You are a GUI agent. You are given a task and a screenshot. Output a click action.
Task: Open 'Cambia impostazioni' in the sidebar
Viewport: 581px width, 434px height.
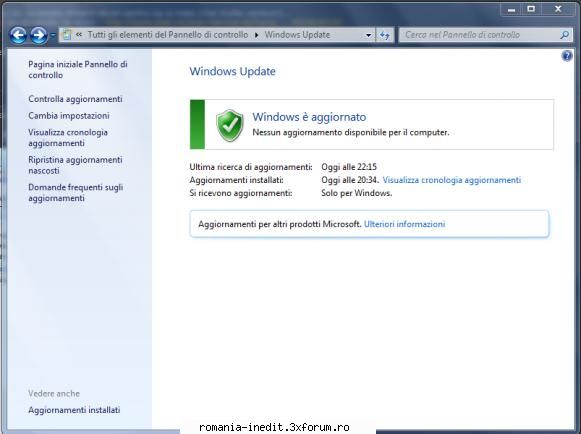point(69,116)
